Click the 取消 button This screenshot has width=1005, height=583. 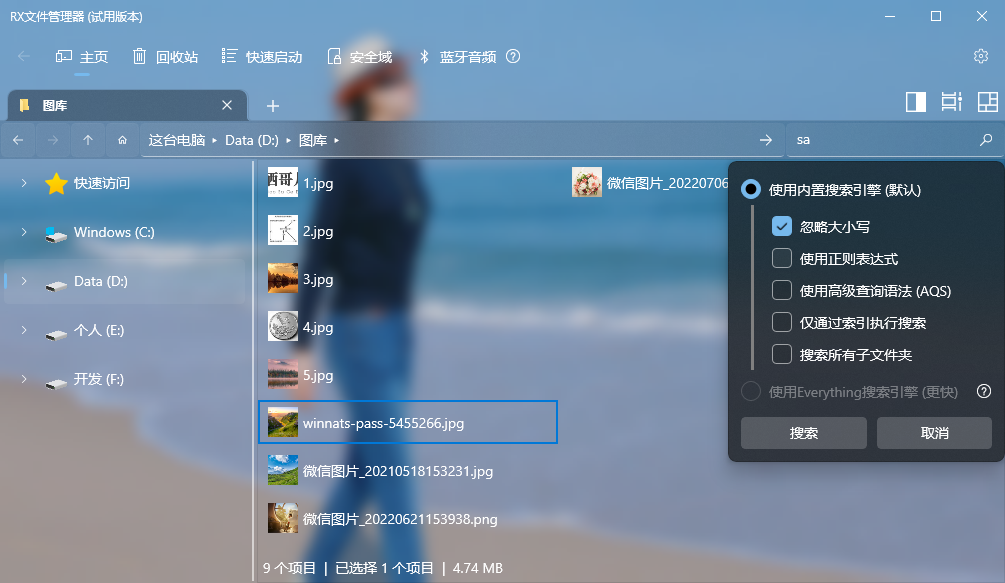934,433
